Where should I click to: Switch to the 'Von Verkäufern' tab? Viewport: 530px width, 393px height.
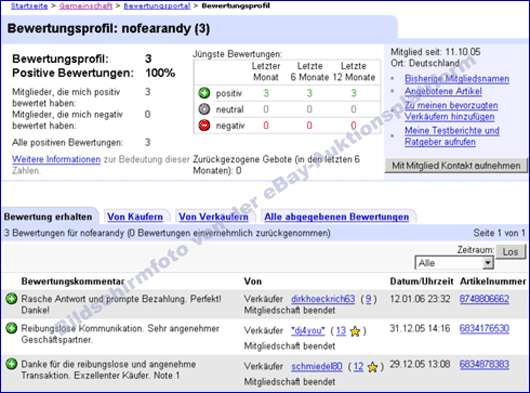point(214,217)
